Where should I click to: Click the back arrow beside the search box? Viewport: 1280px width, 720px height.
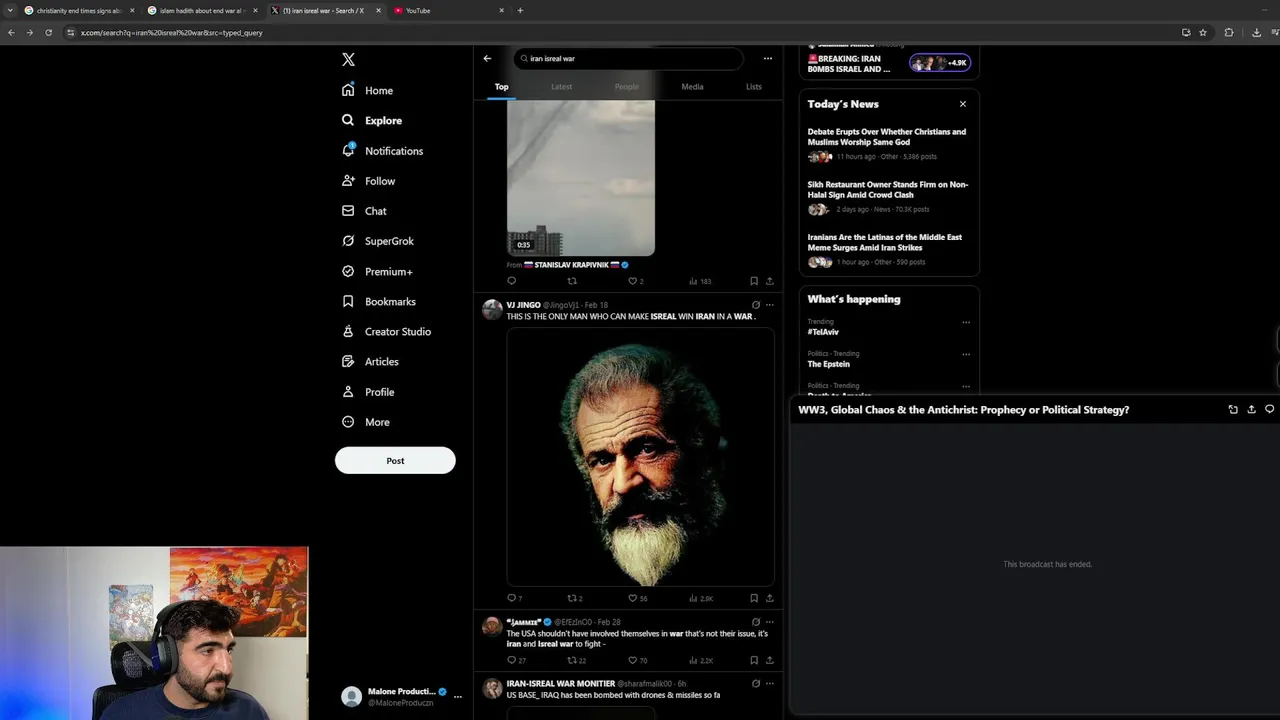tap(487, 58)
